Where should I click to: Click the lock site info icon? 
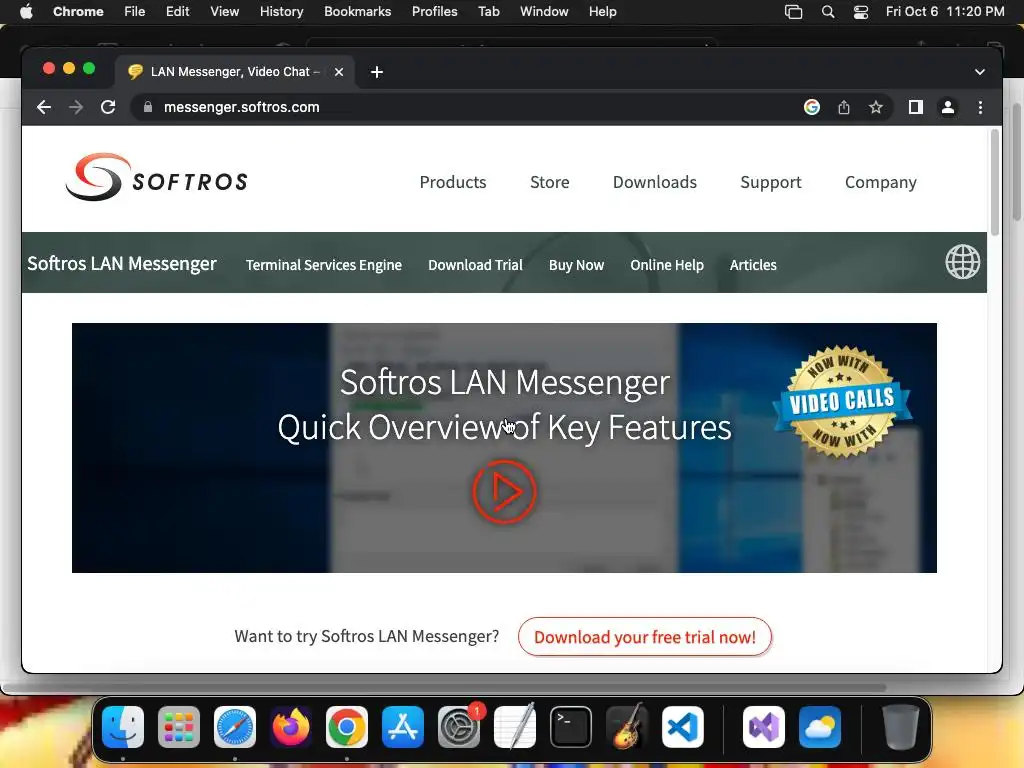pyautogui.click(x=148, y=107)
